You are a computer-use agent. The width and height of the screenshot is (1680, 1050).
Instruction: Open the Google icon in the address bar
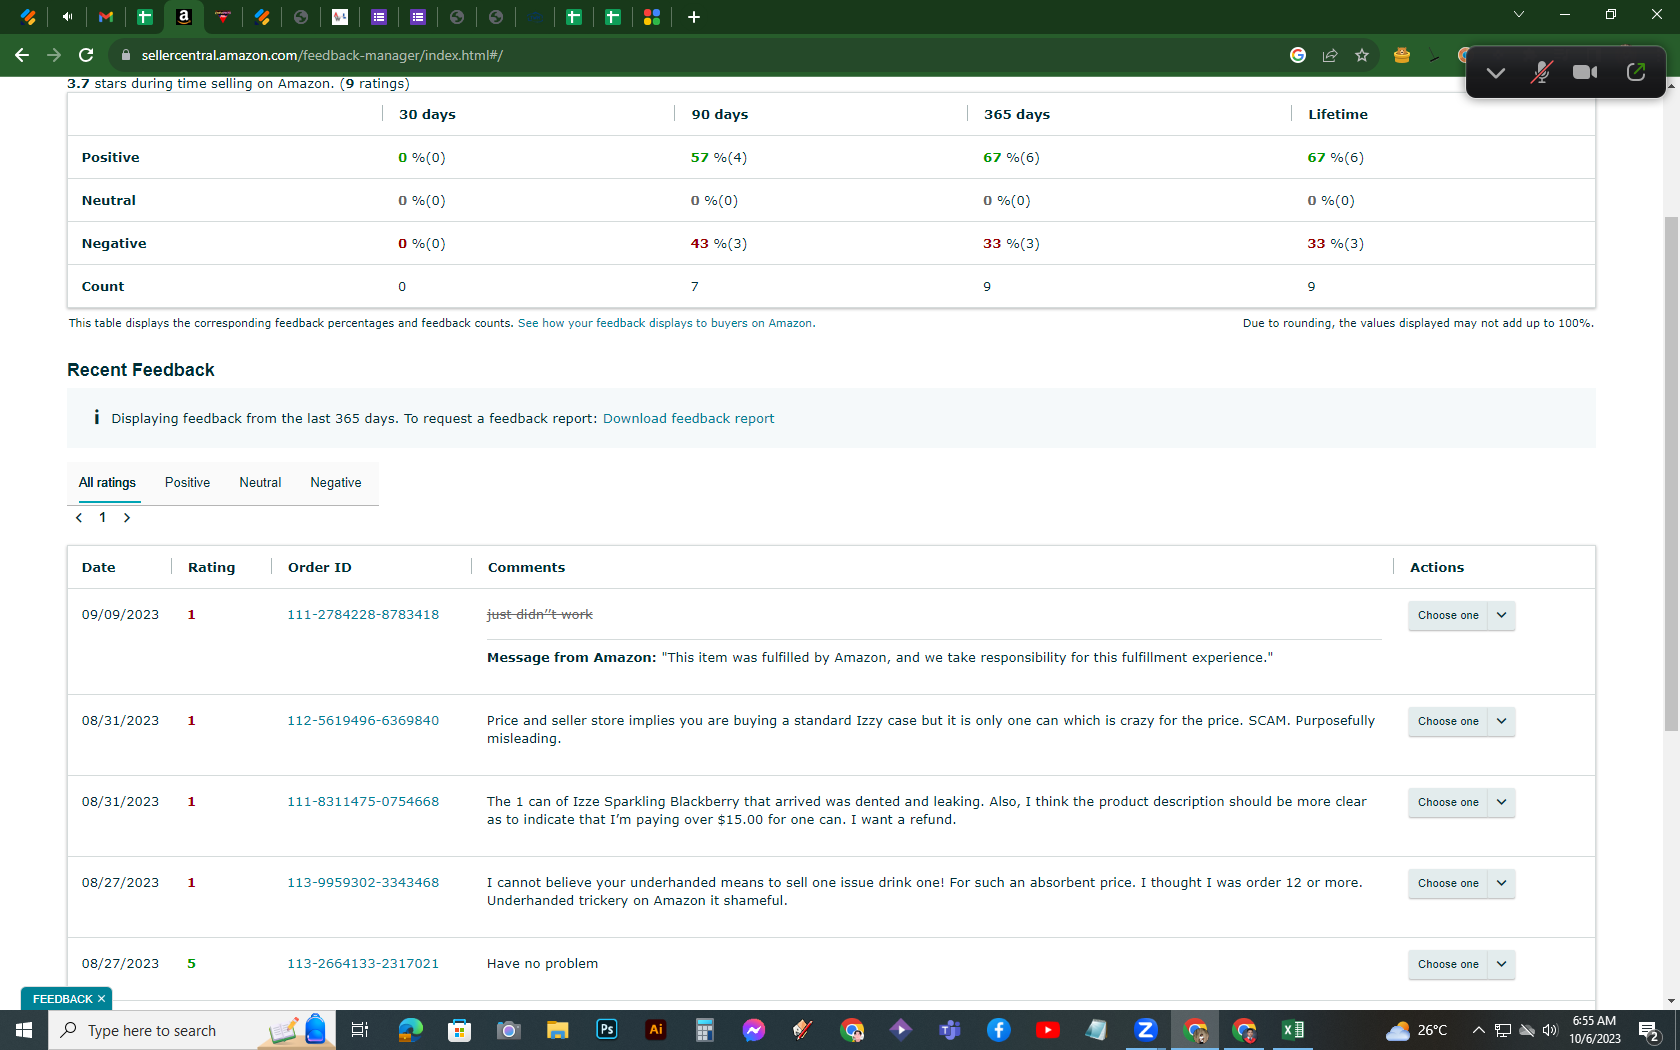[1298, 55]
